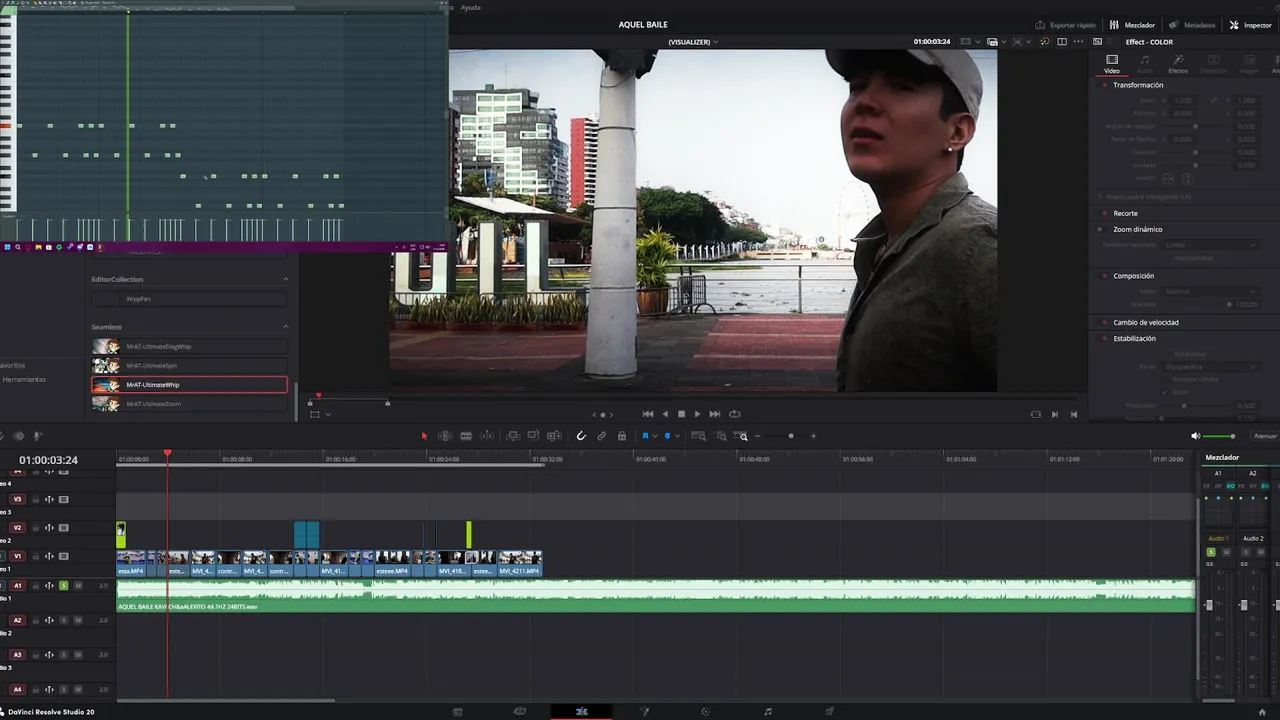
Task: Lock the V2 video track
Action: (x=36, y=527)
